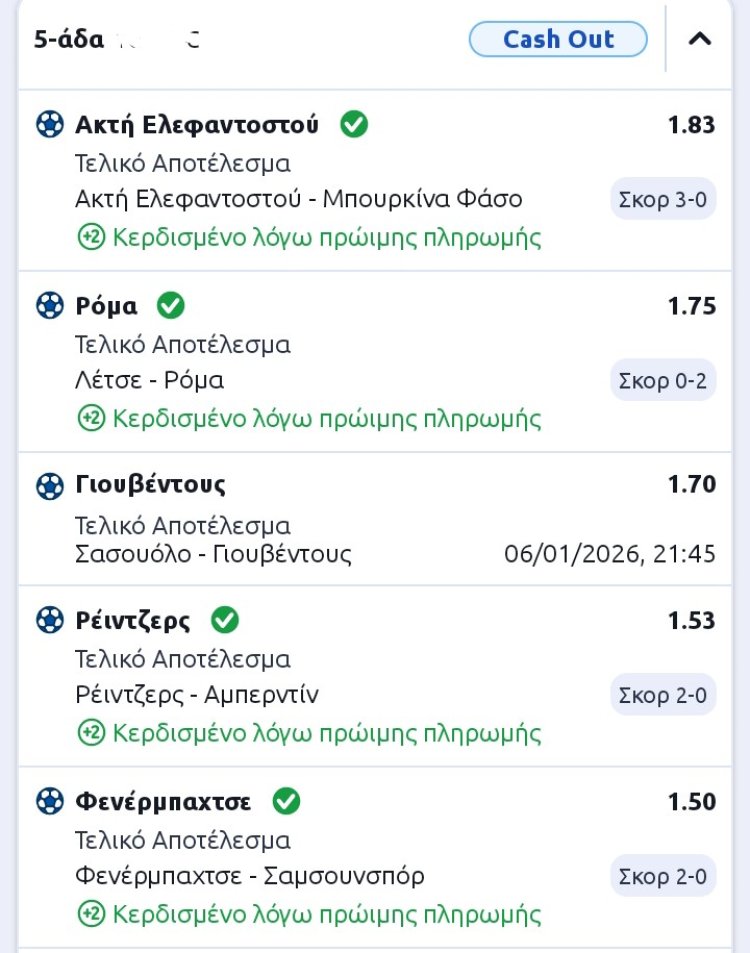Image resolution: width=750 pixels, height=953 pixels.
Task: Click the Ρέιντζερς match Σκορ 2-0 badge
Action: point(663,695)
